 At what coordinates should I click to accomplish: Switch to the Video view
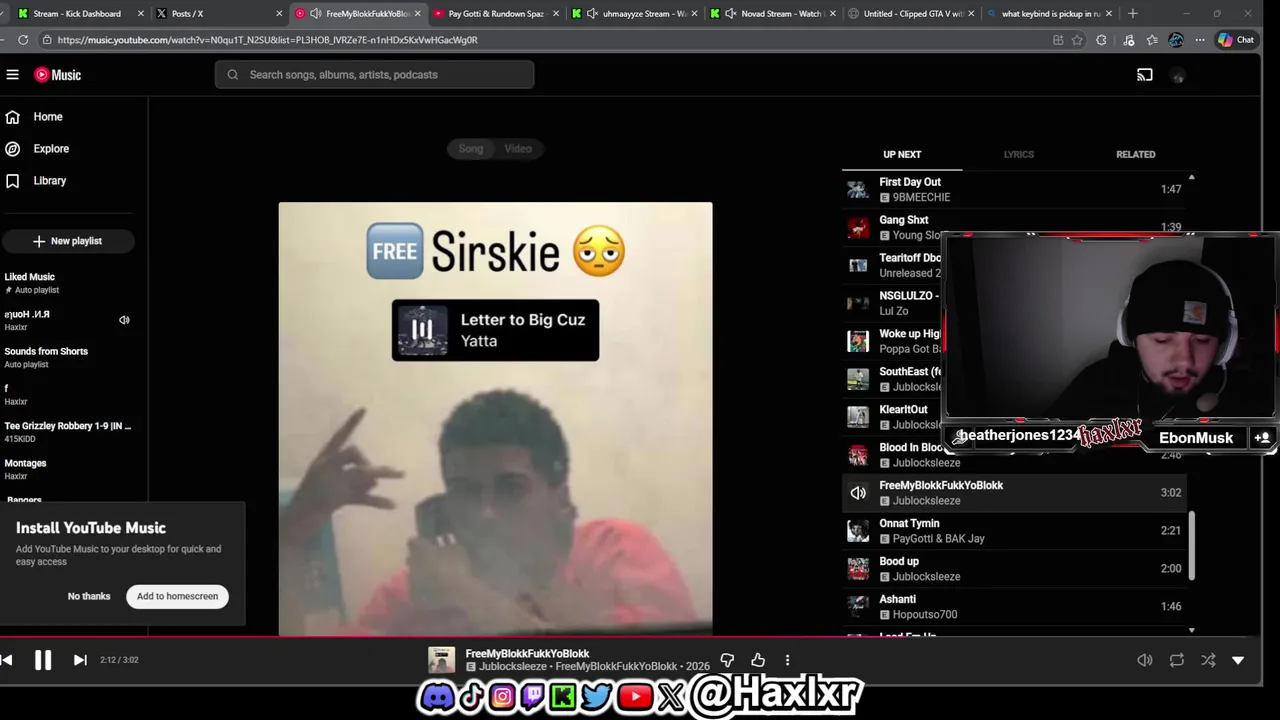[518, 148]
